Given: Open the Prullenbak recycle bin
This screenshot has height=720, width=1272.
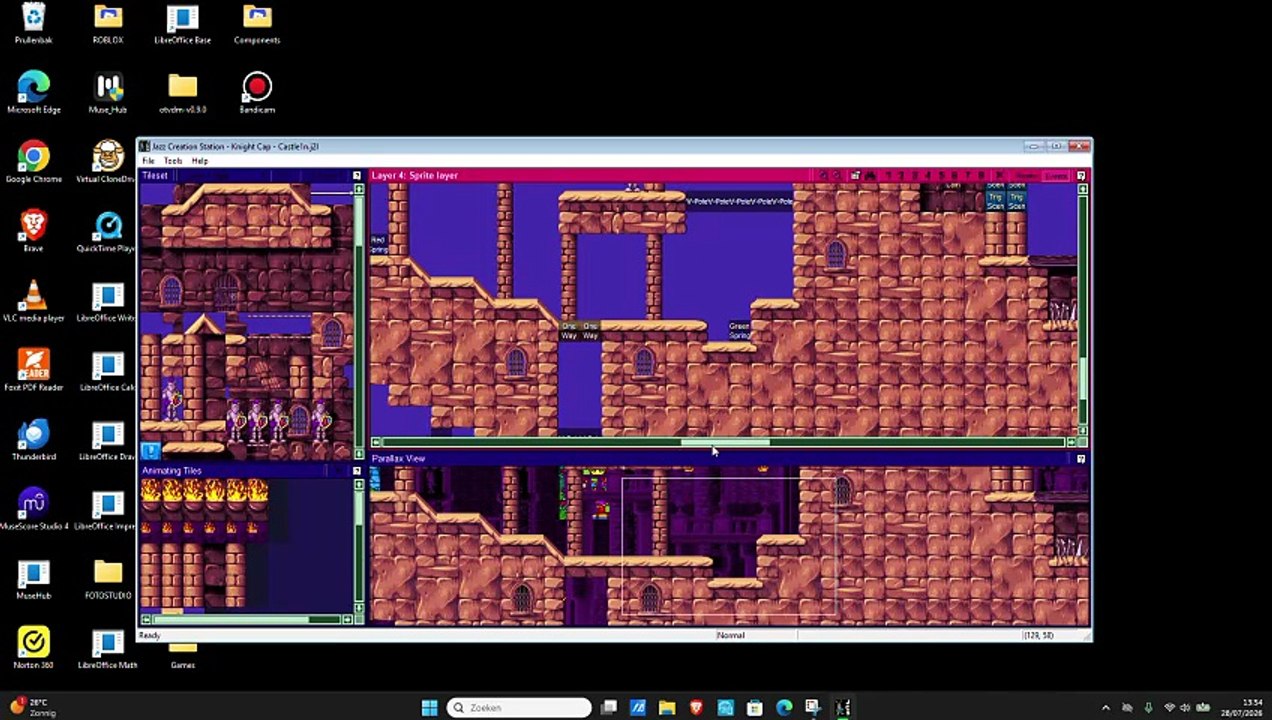Looking at the screenshot, I should [34, 23].
